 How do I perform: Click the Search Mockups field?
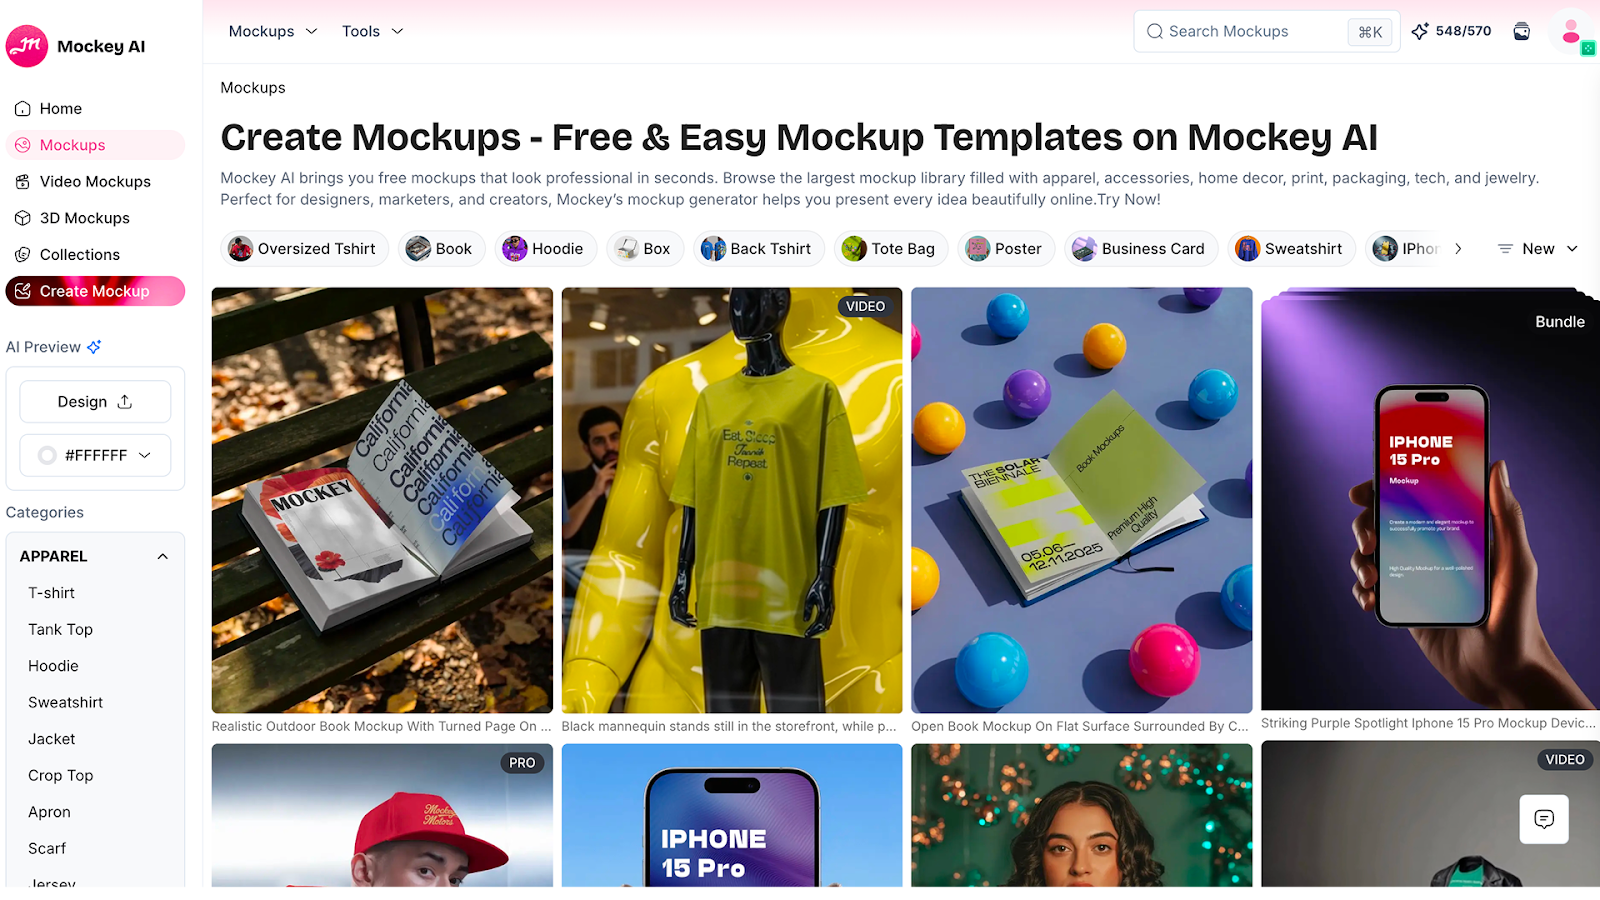[x=1266, y=31]
